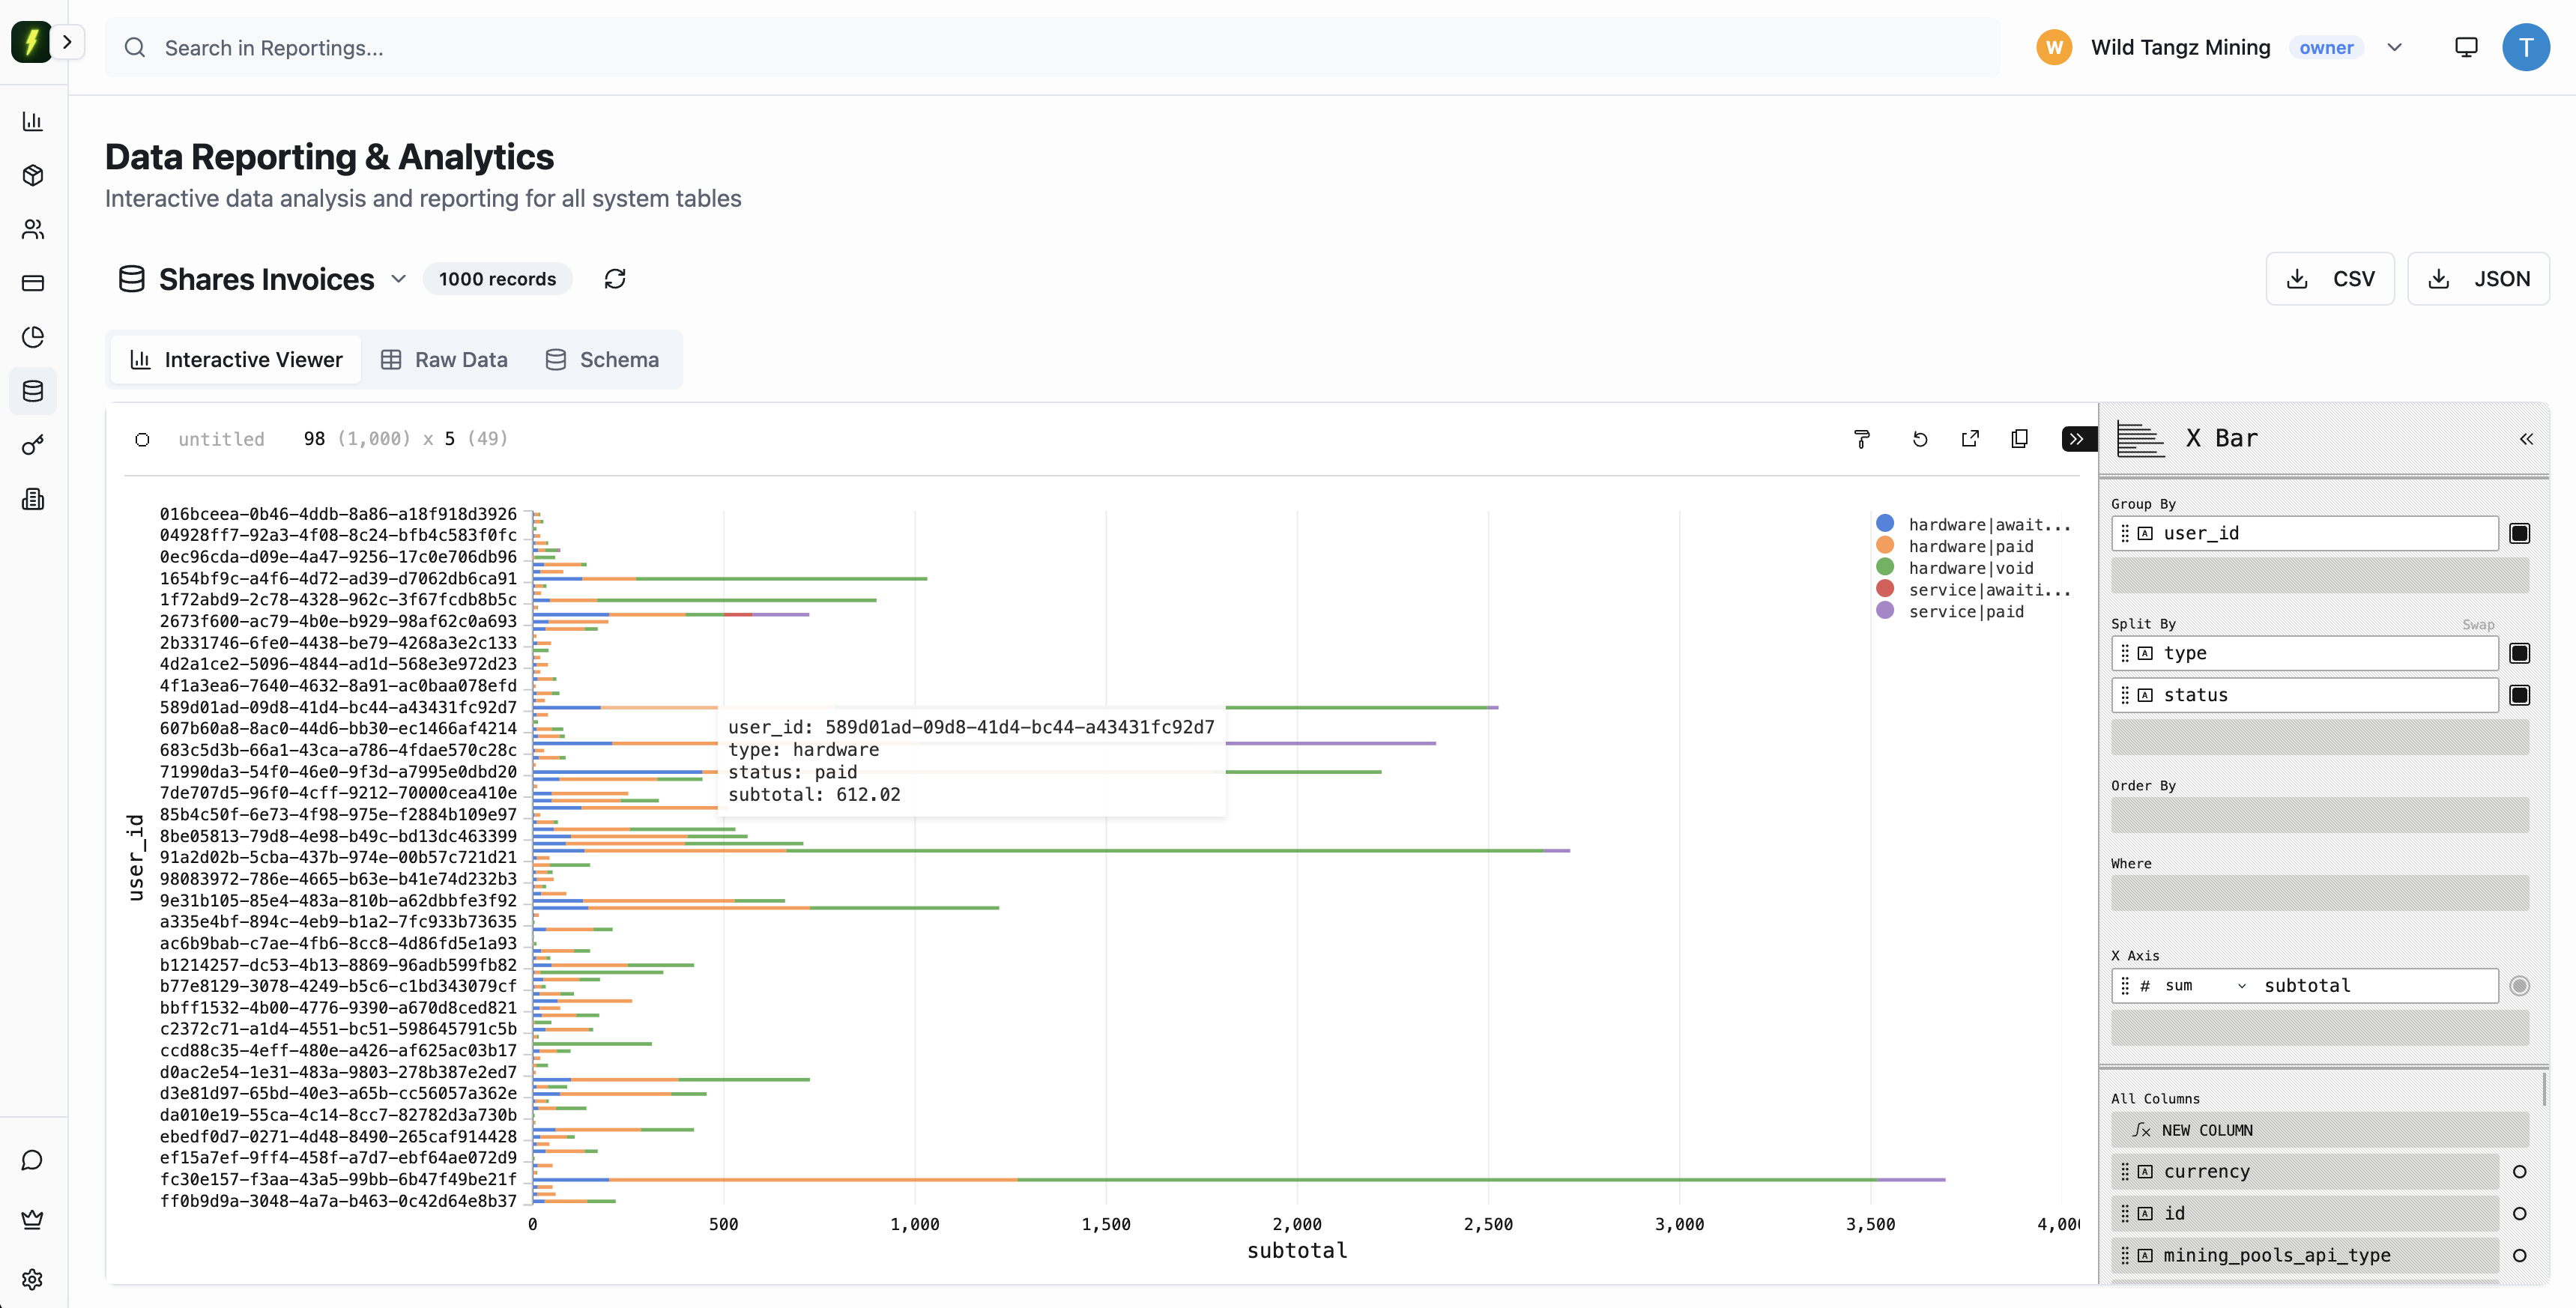
Task: Expand the Shares Invoices table selector
Action: click(x=398, y=279)
